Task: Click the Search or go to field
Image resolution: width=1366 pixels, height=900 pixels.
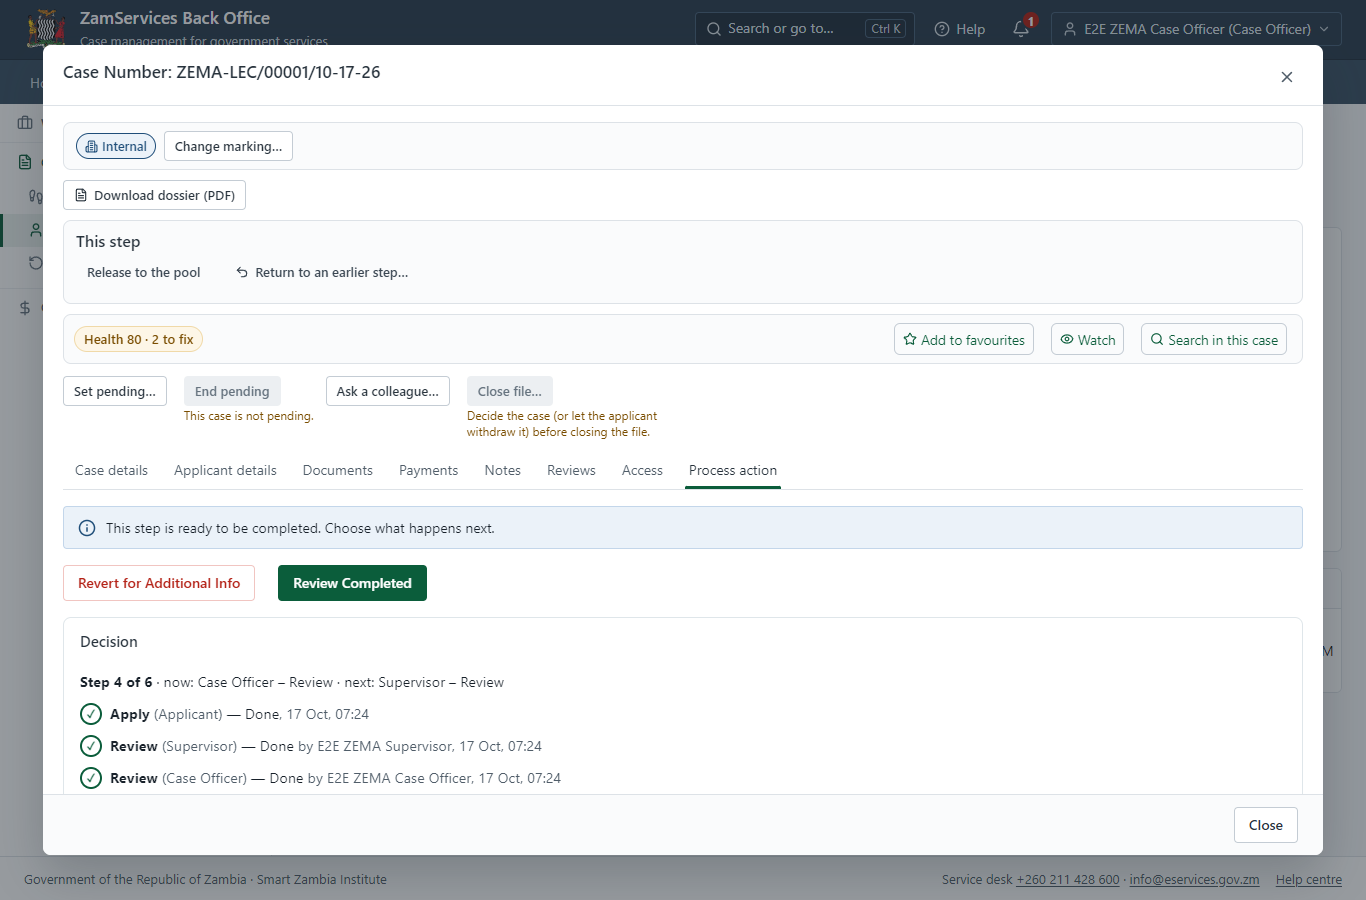Action: pos(805,29)
